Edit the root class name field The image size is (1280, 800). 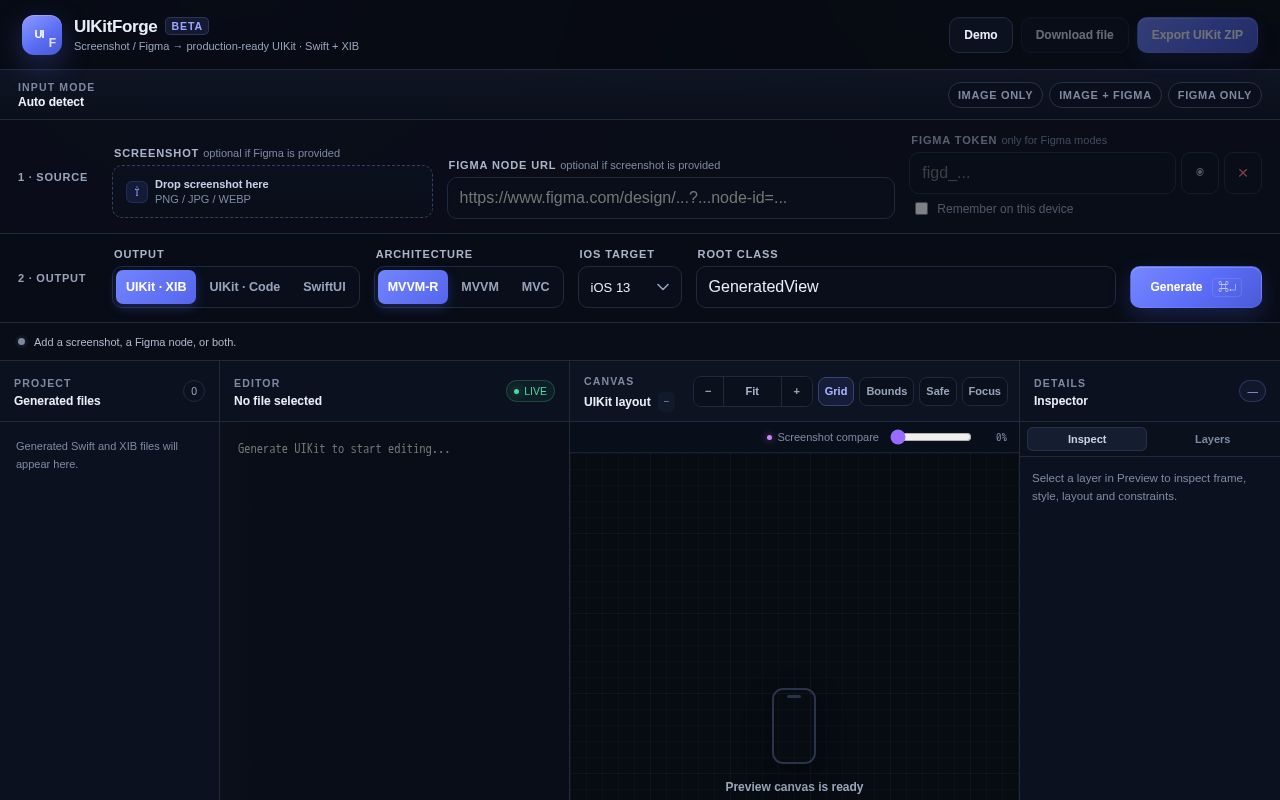click(x=906, y=287)
